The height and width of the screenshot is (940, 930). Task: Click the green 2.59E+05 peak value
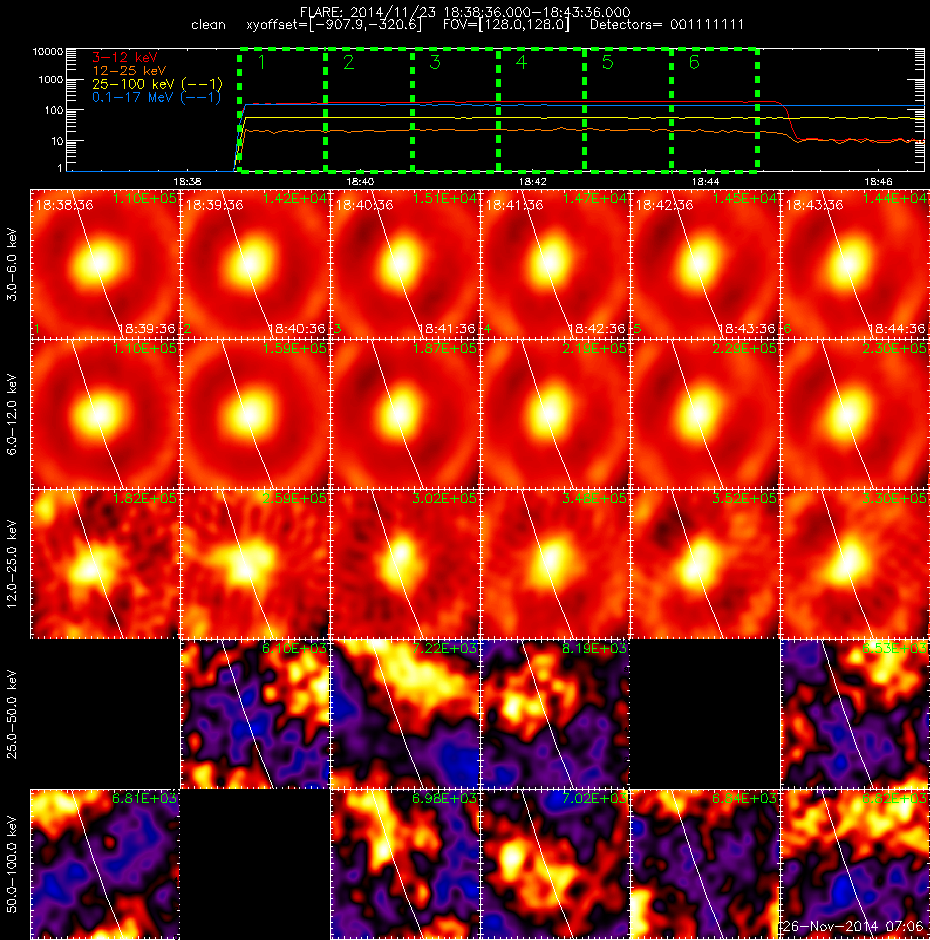(294, 498)
